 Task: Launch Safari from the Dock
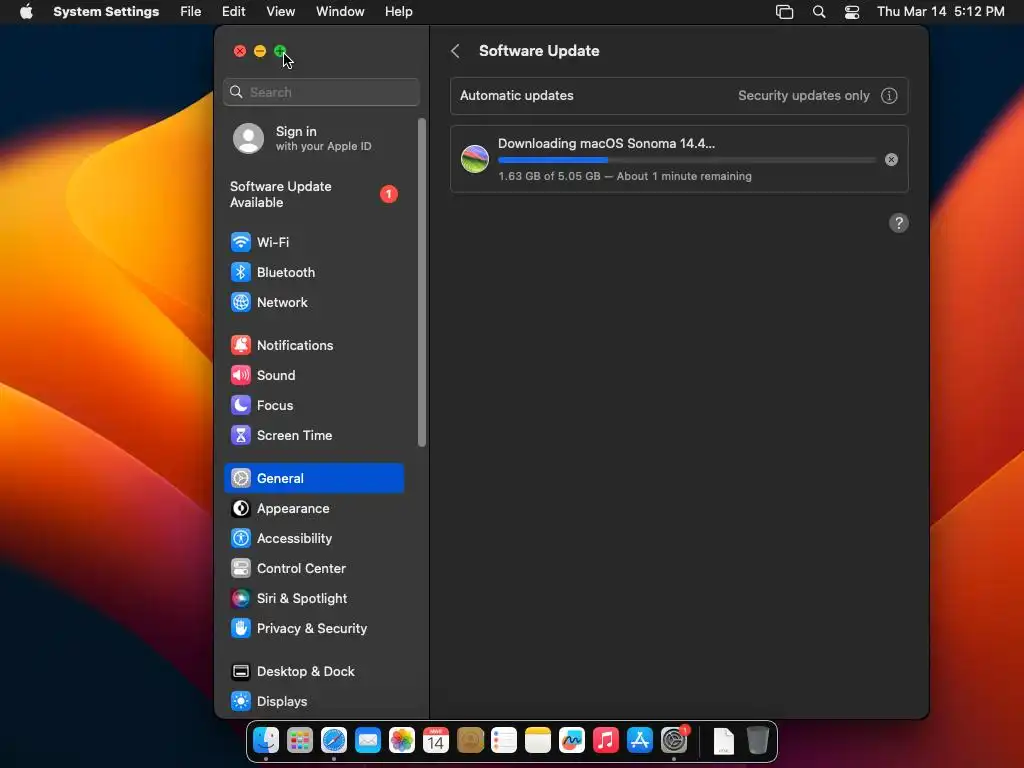tap(334, 741)
